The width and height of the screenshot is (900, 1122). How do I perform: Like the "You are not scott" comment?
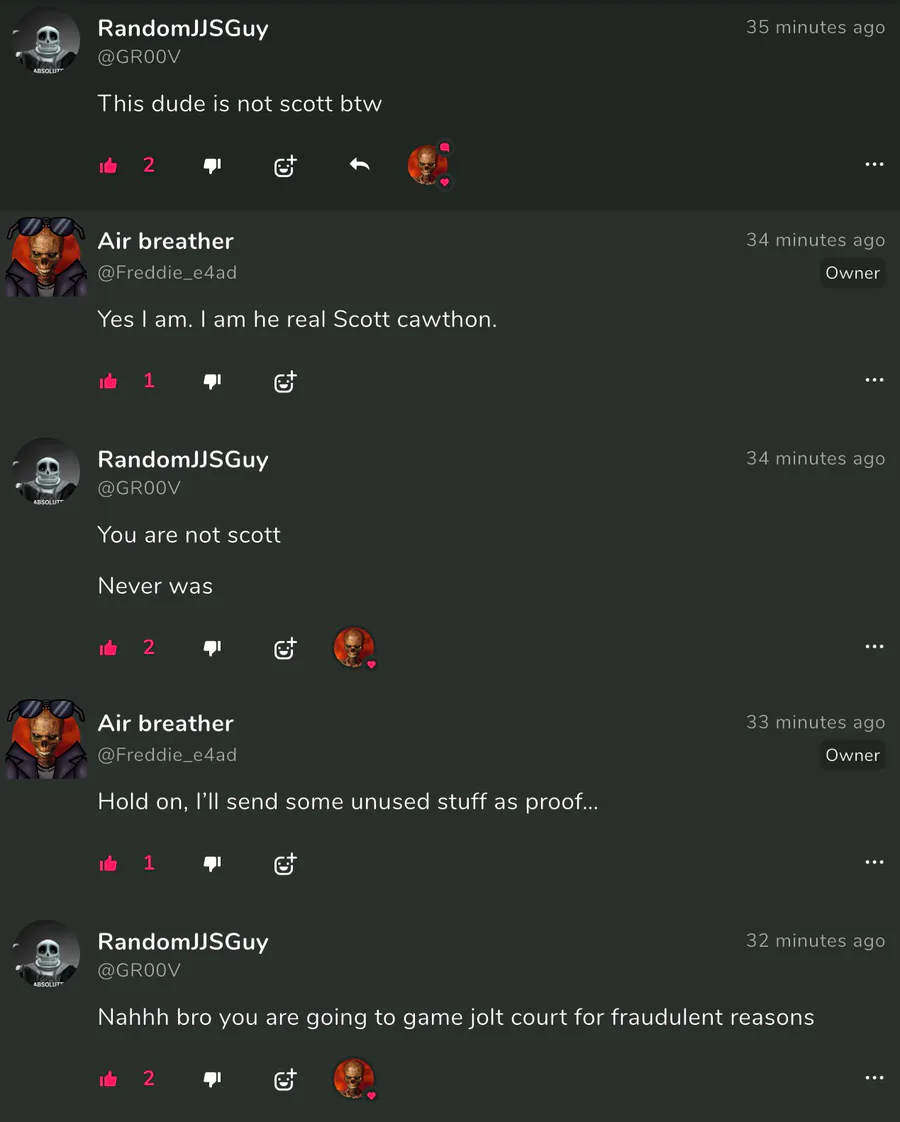click(109, 648)
